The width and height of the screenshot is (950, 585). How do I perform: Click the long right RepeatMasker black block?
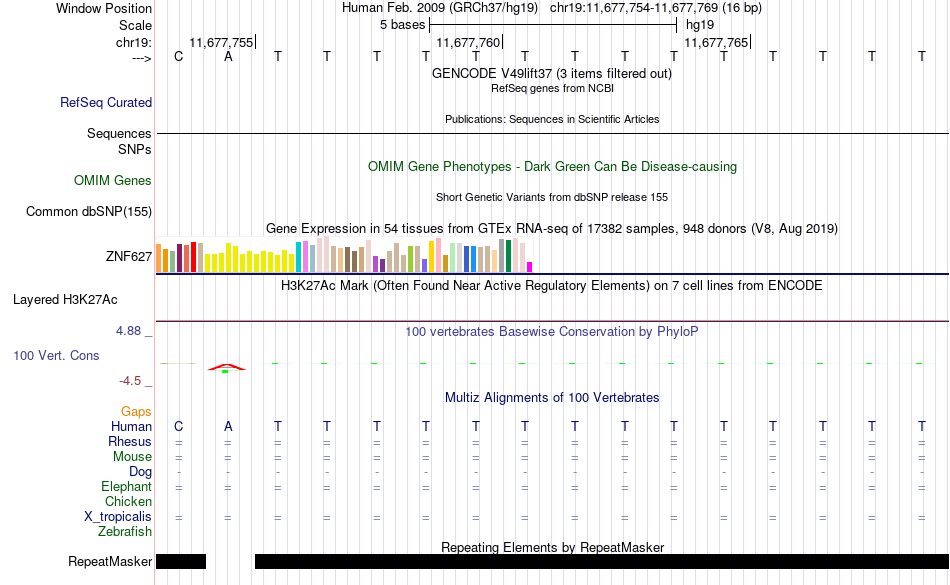pos(602,561)
